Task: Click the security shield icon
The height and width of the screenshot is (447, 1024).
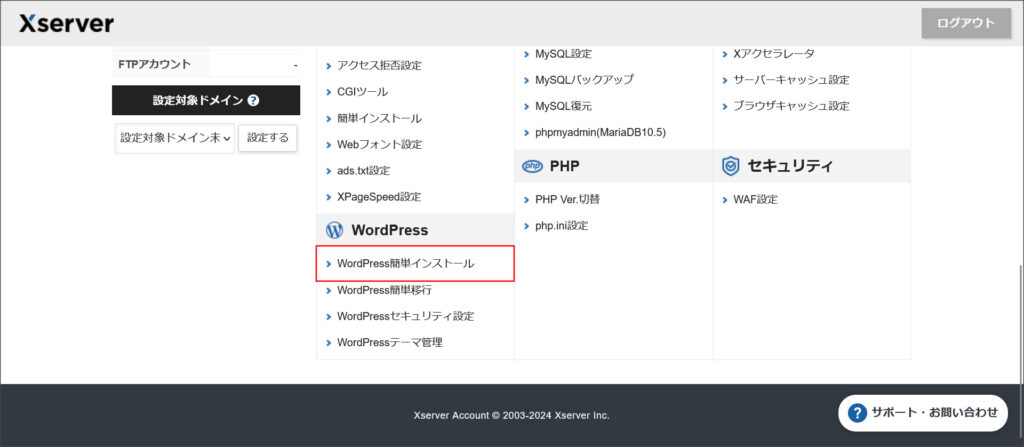Action: point(730,166)
